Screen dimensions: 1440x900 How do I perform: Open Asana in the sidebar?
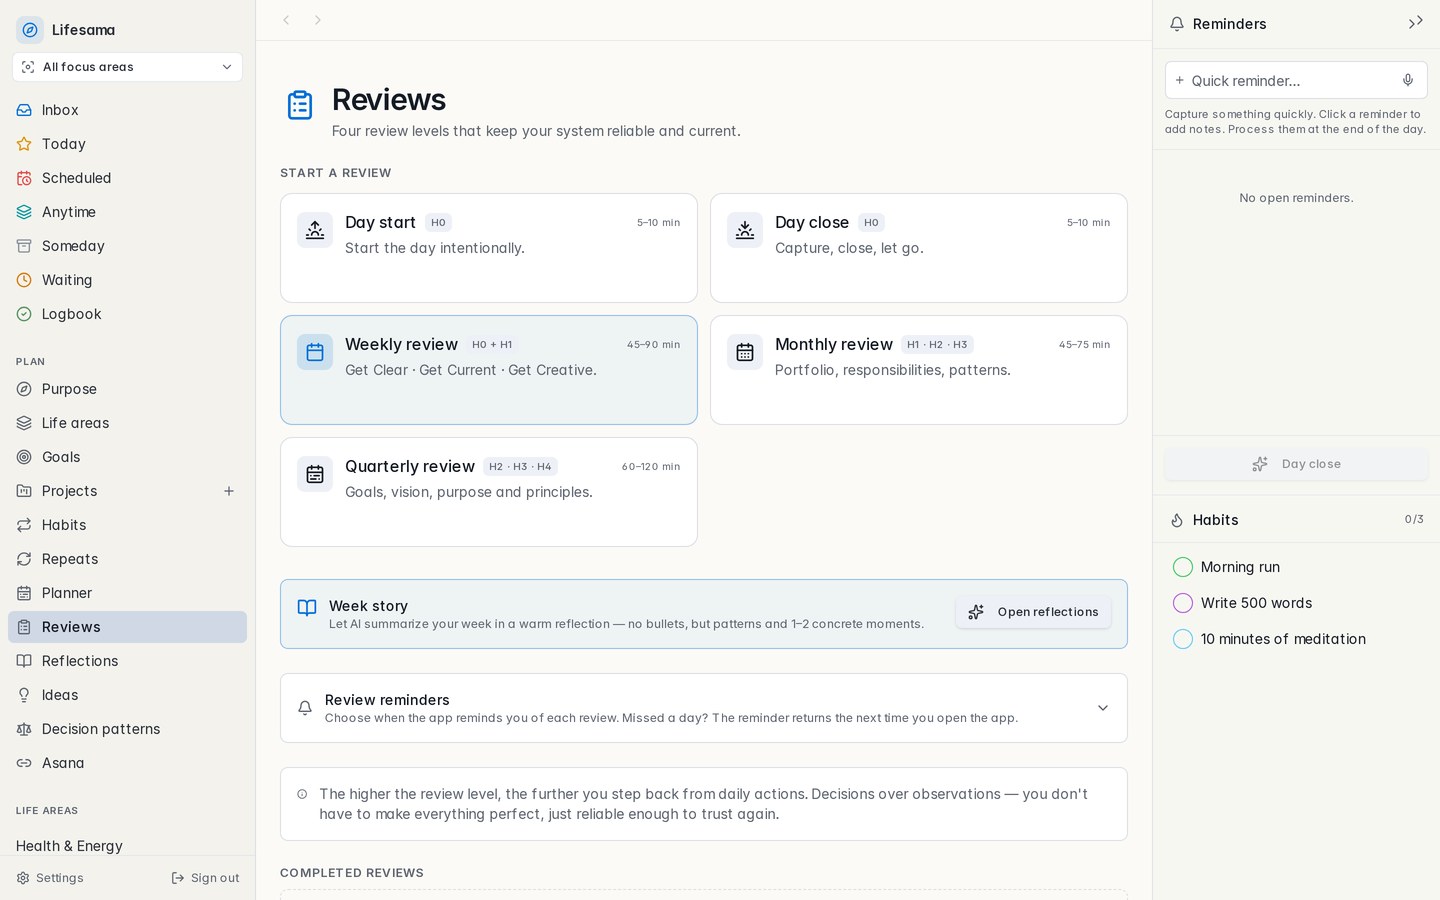127,763
